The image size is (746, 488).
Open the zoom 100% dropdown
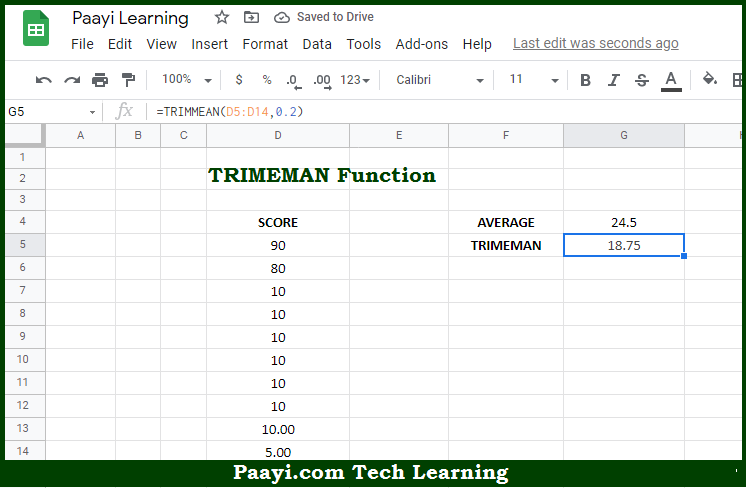pos(186,79)
